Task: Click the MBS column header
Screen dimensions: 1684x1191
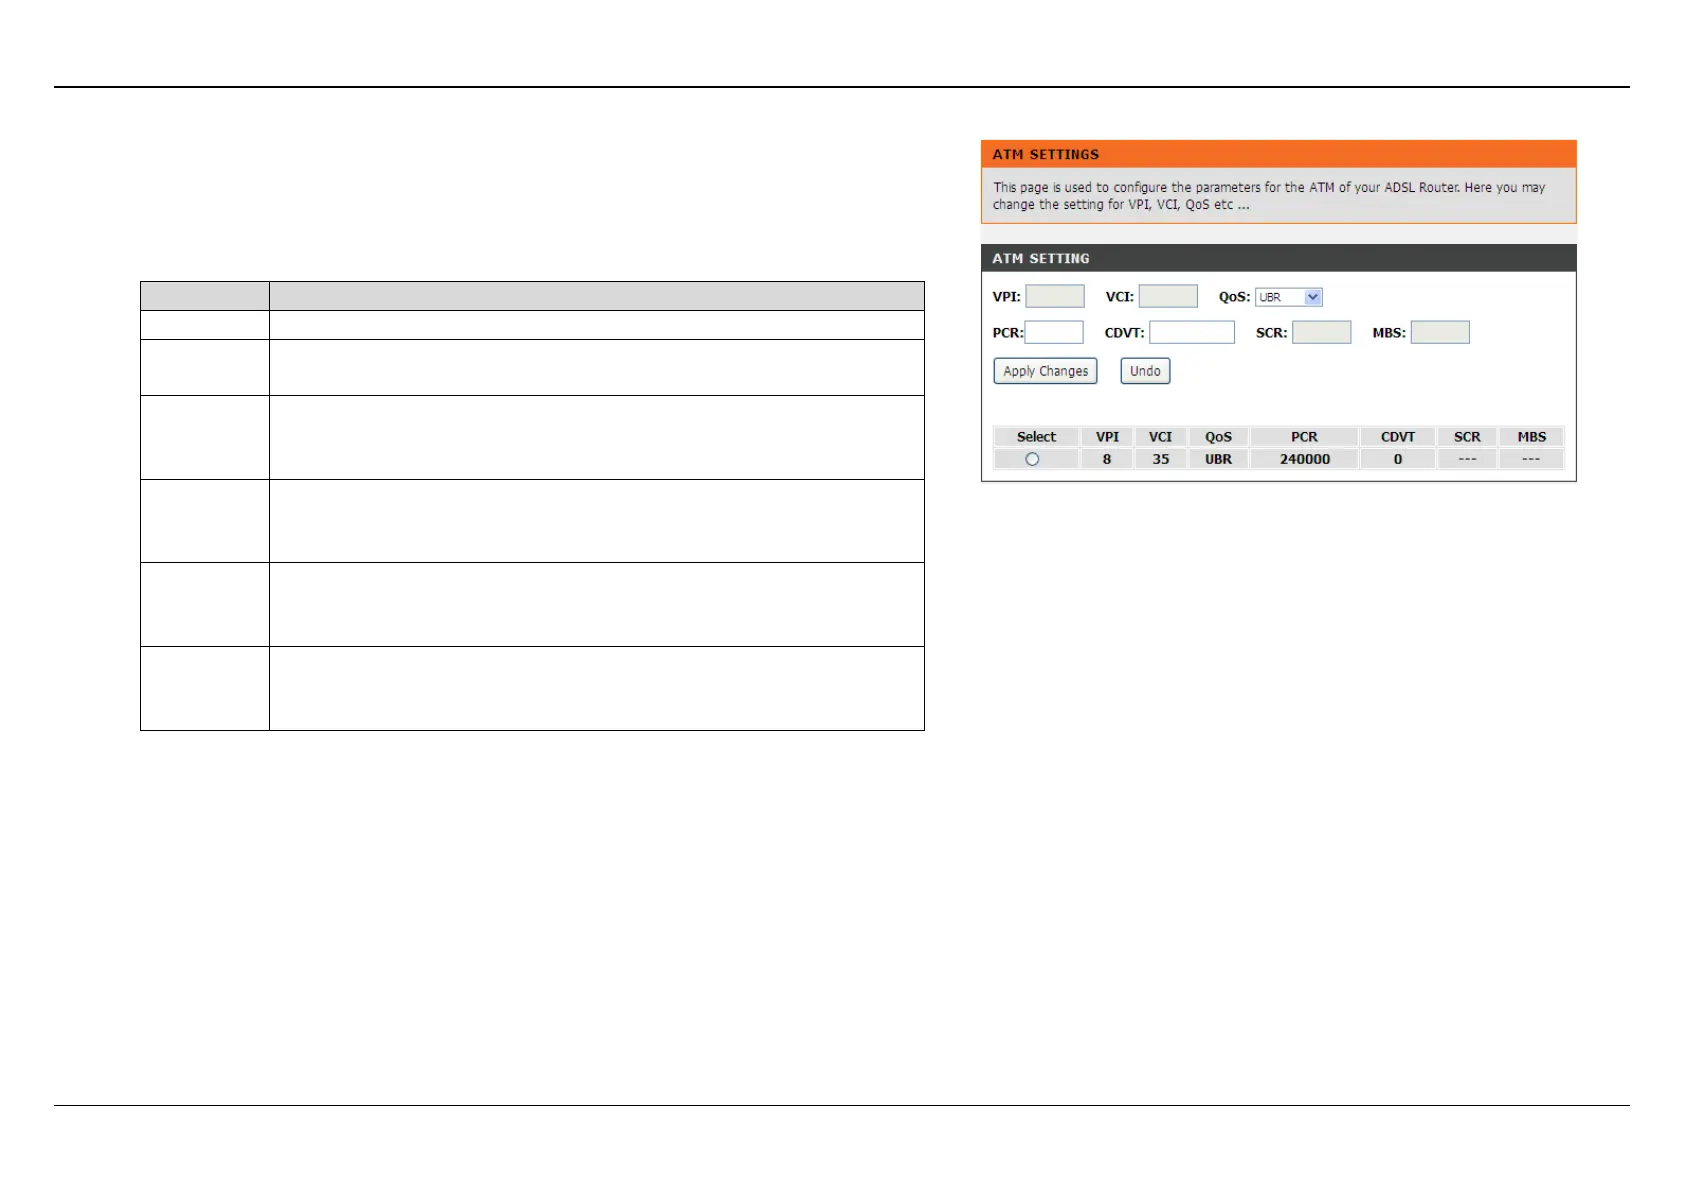Action: (1531, 437)
